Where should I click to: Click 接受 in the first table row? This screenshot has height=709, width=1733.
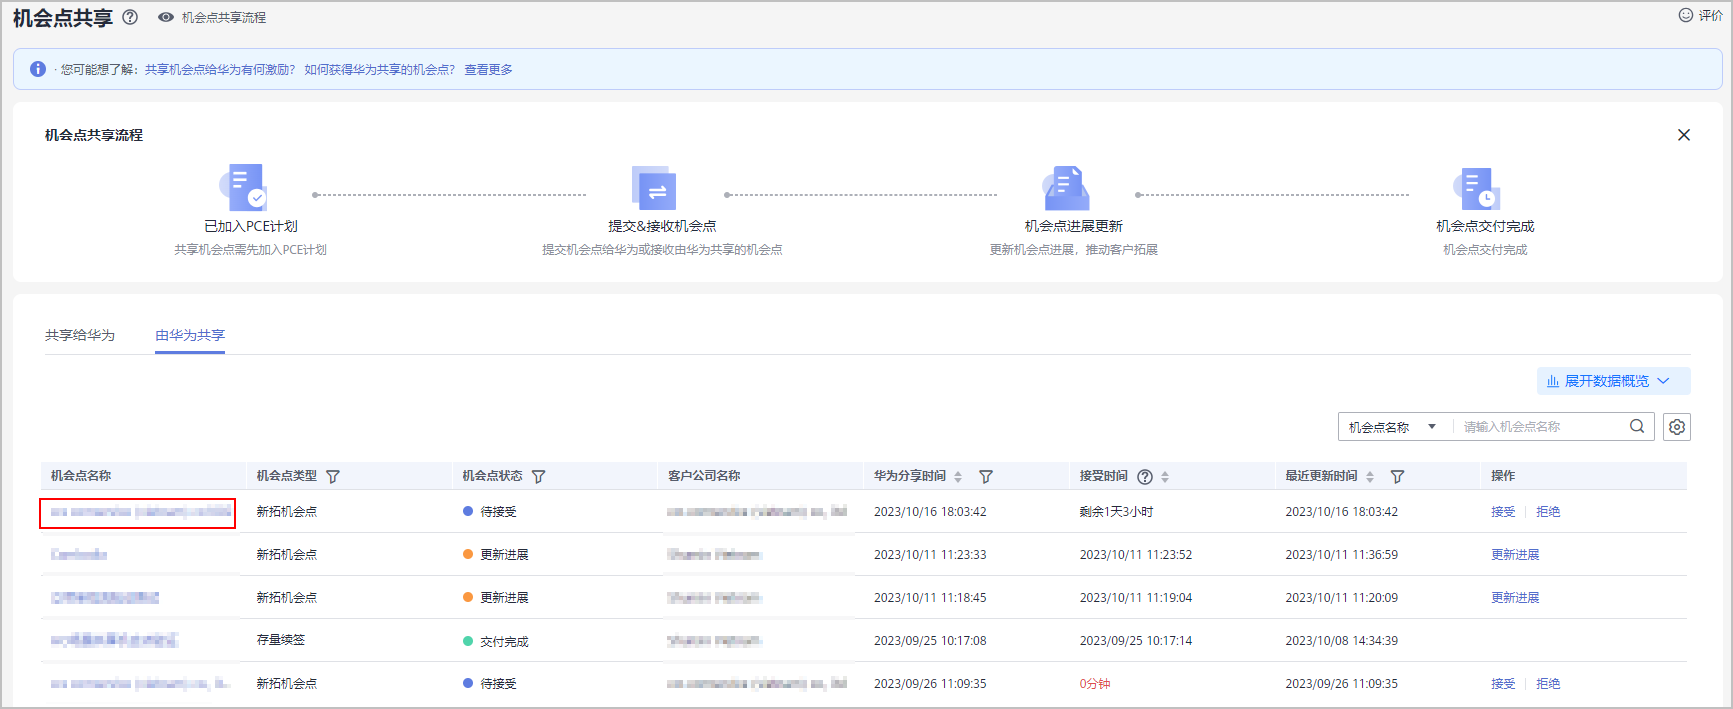[x=1502, y=512]
